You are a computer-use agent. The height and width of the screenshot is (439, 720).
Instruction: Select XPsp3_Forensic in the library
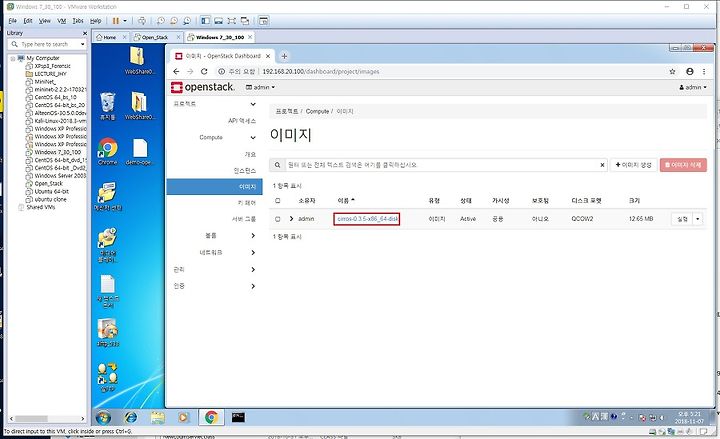52,66
